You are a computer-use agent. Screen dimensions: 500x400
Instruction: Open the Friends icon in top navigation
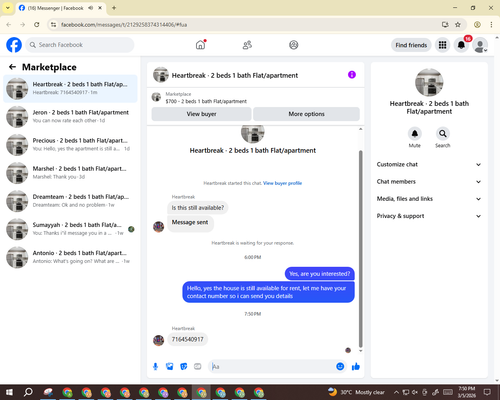247,45
